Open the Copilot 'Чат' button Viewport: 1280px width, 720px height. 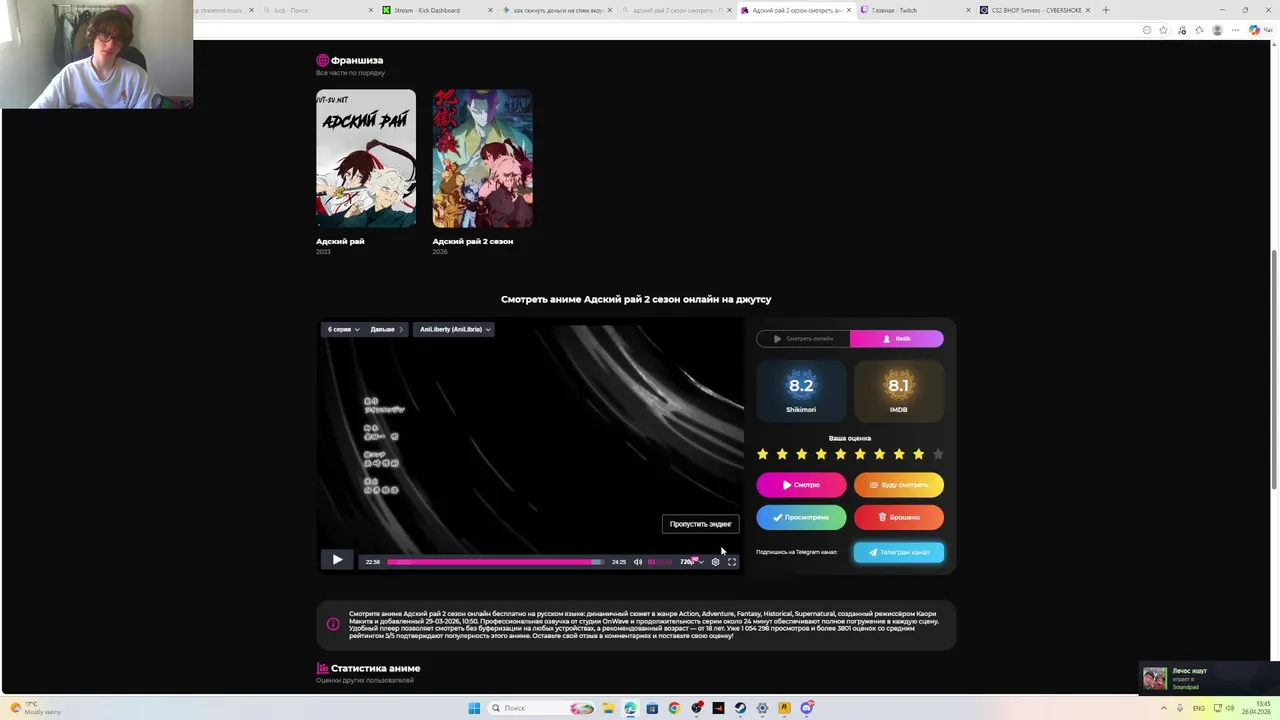[x=1260, y=30]
